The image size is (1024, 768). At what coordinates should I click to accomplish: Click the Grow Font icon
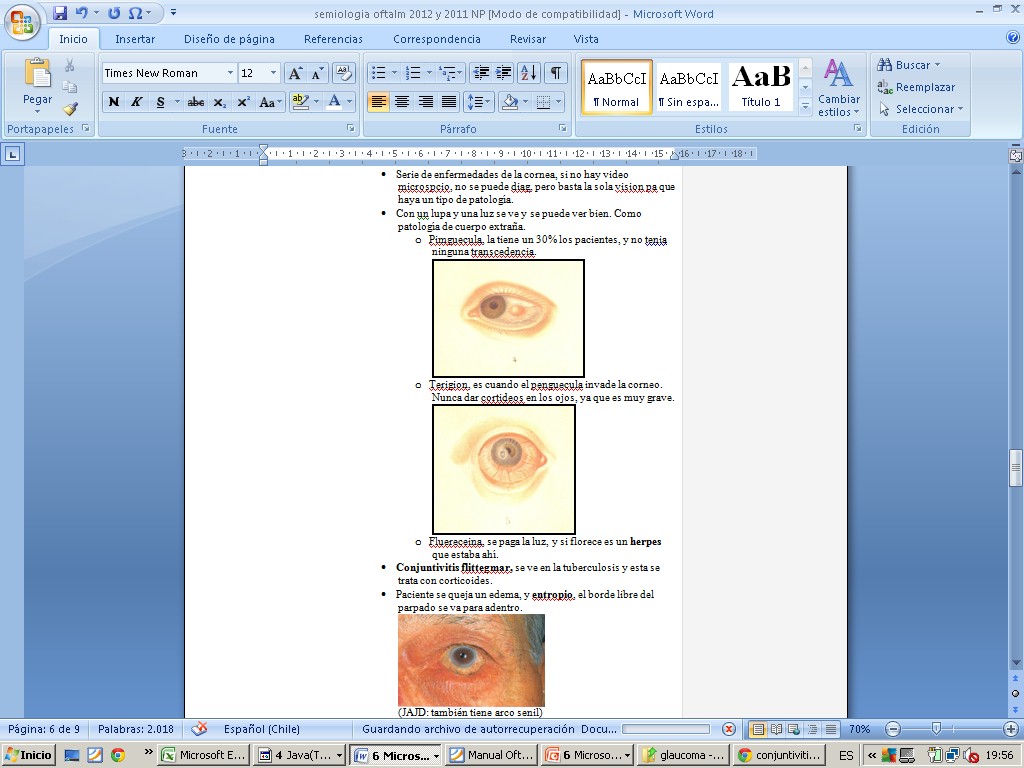click(295, 73)
